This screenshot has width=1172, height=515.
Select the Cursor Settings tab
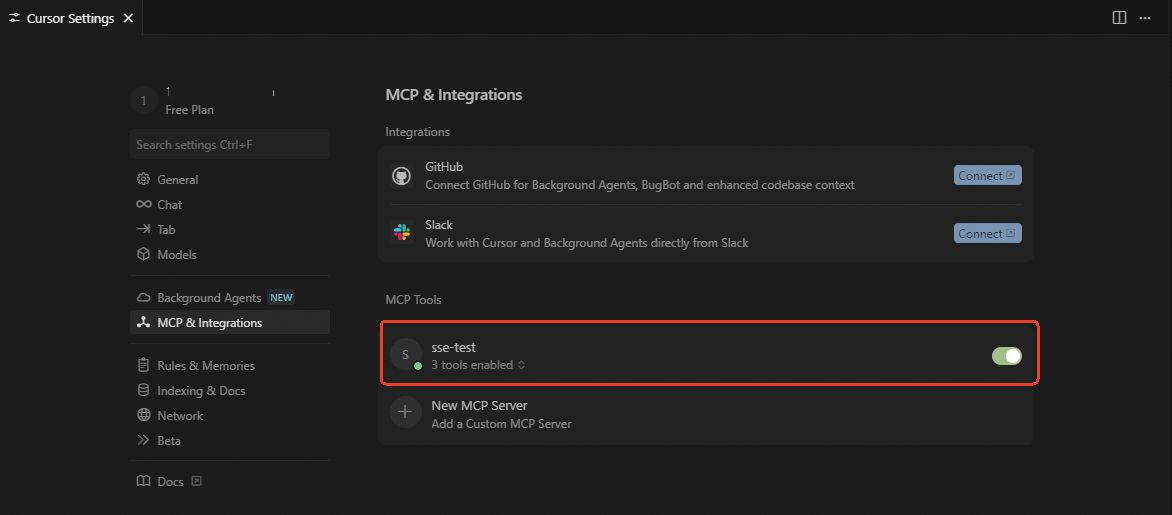click(71, 18)
